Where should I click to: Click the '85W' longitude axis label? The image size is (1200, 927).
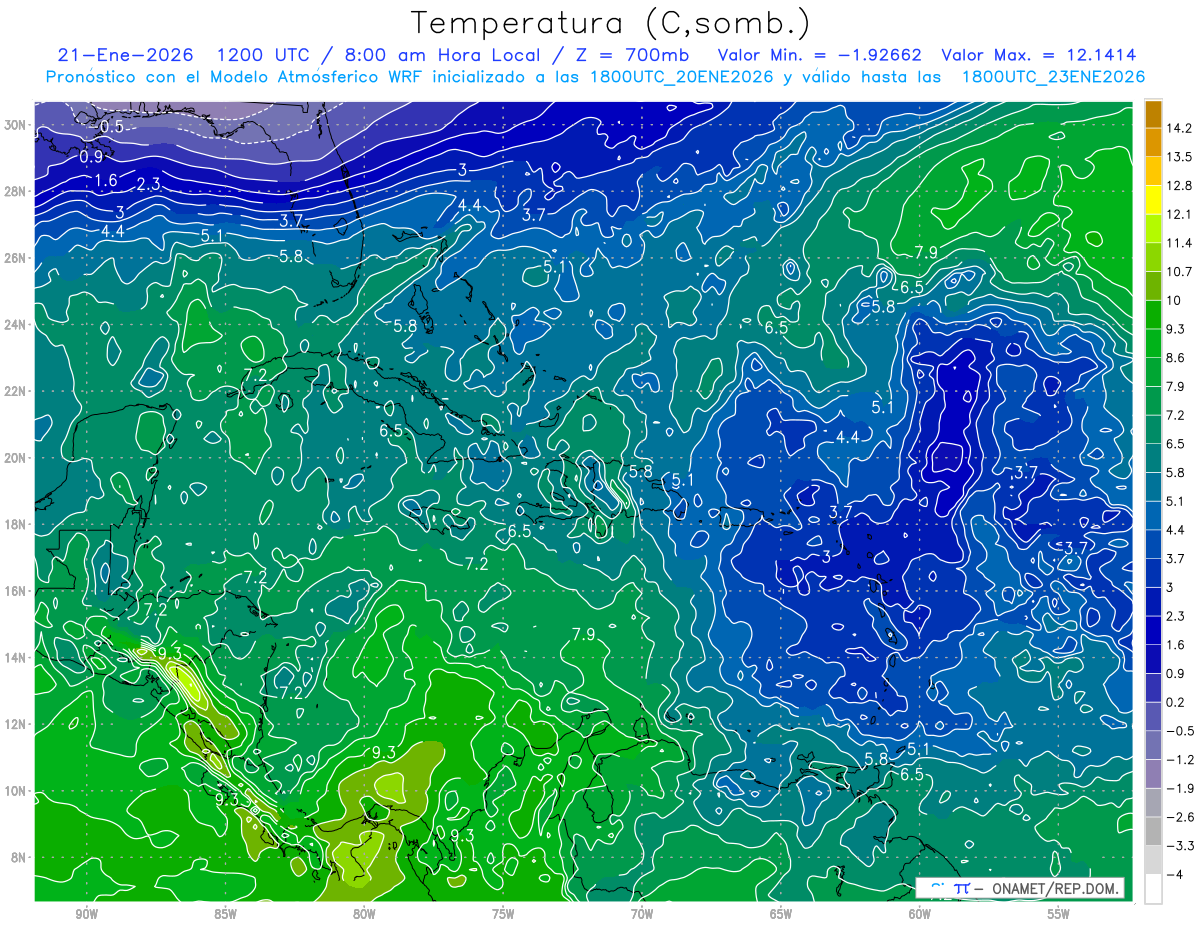coord(225,914)
